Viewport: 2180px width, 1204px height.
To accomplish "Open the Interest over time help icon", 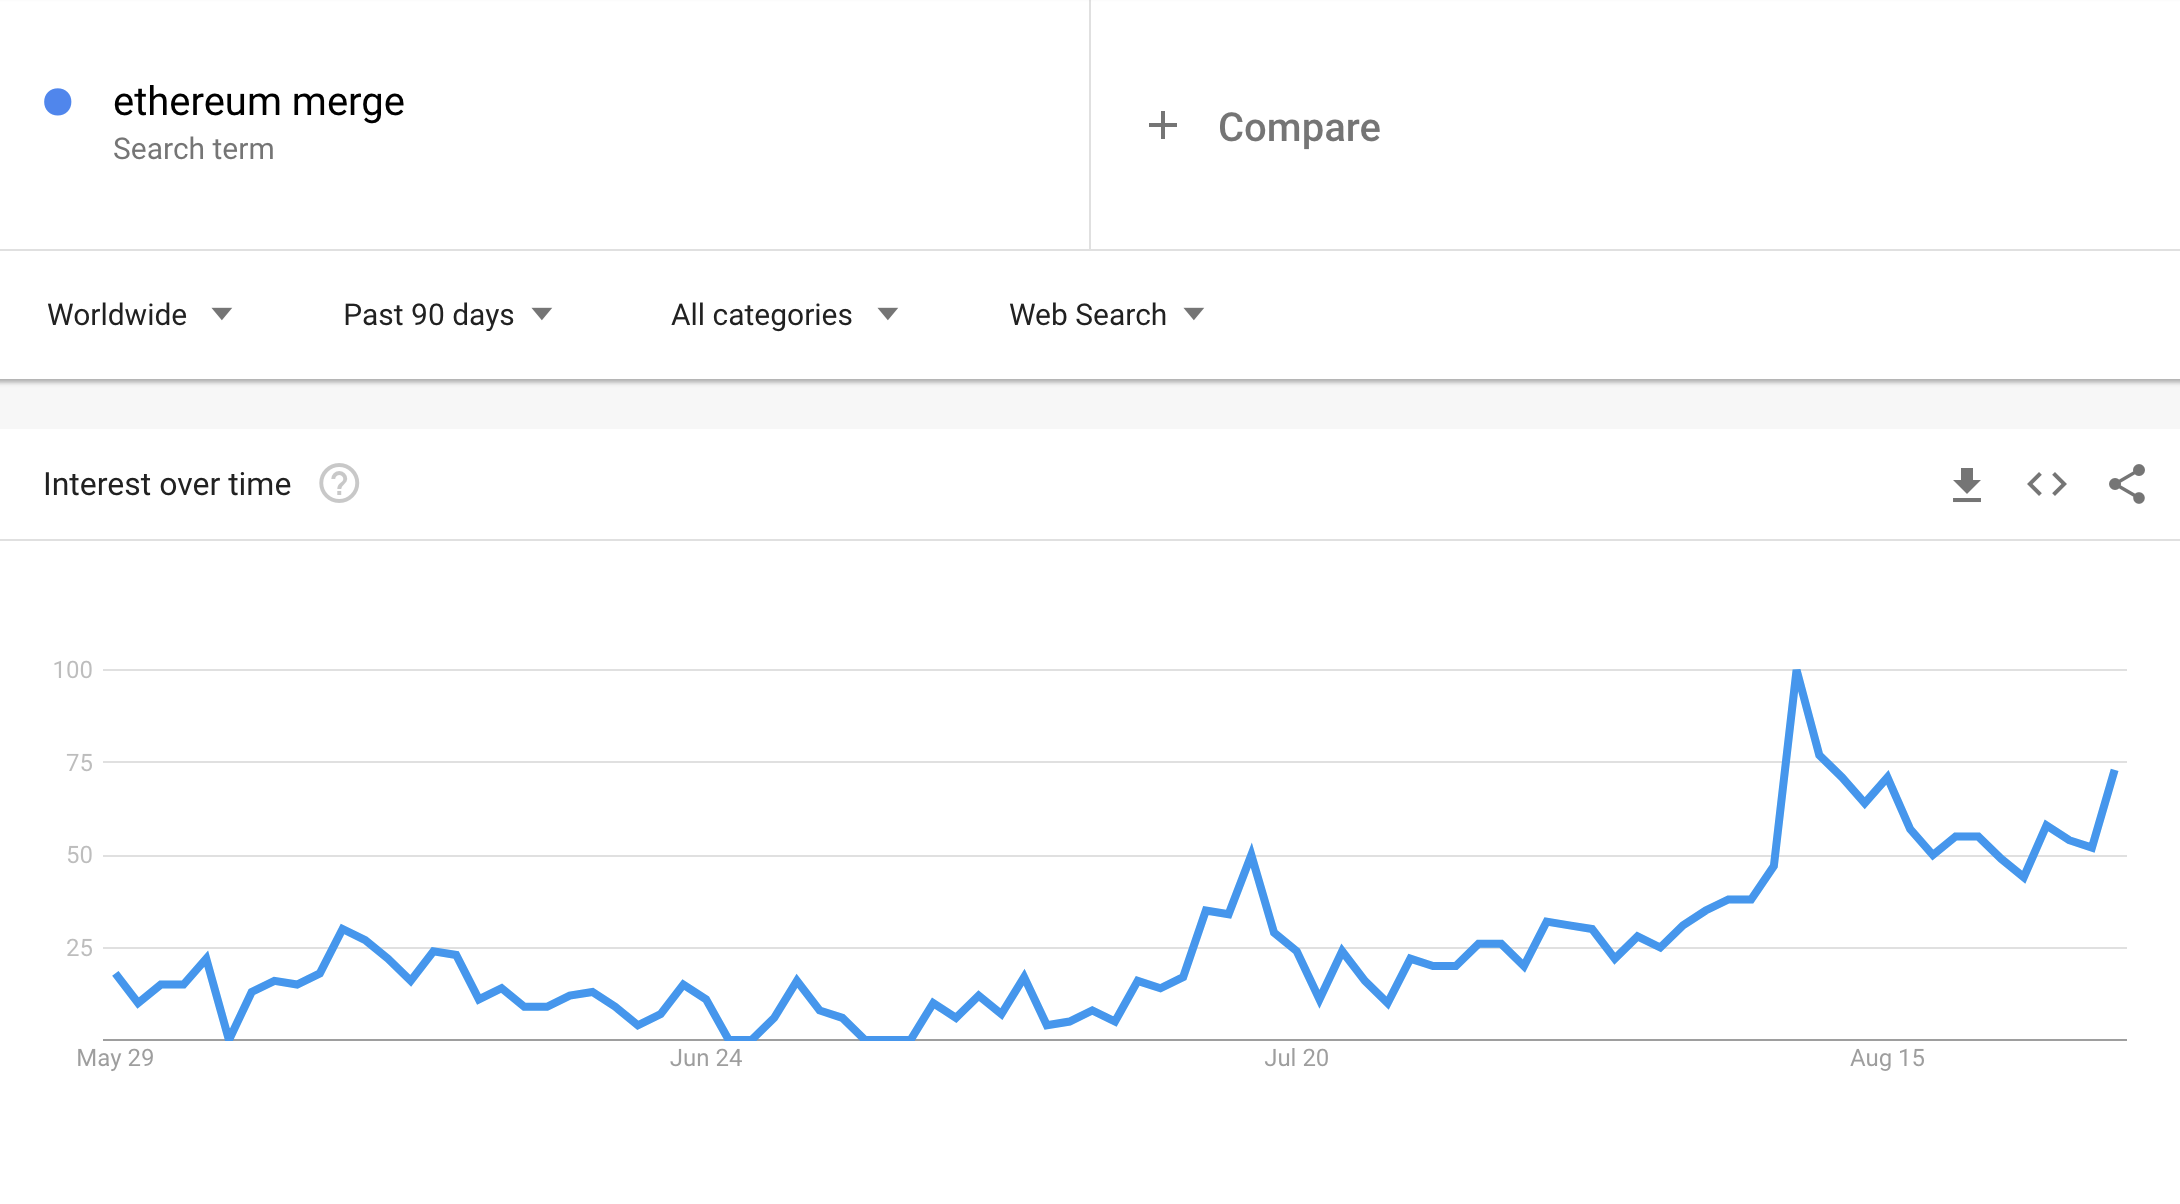I will (339, 484).
